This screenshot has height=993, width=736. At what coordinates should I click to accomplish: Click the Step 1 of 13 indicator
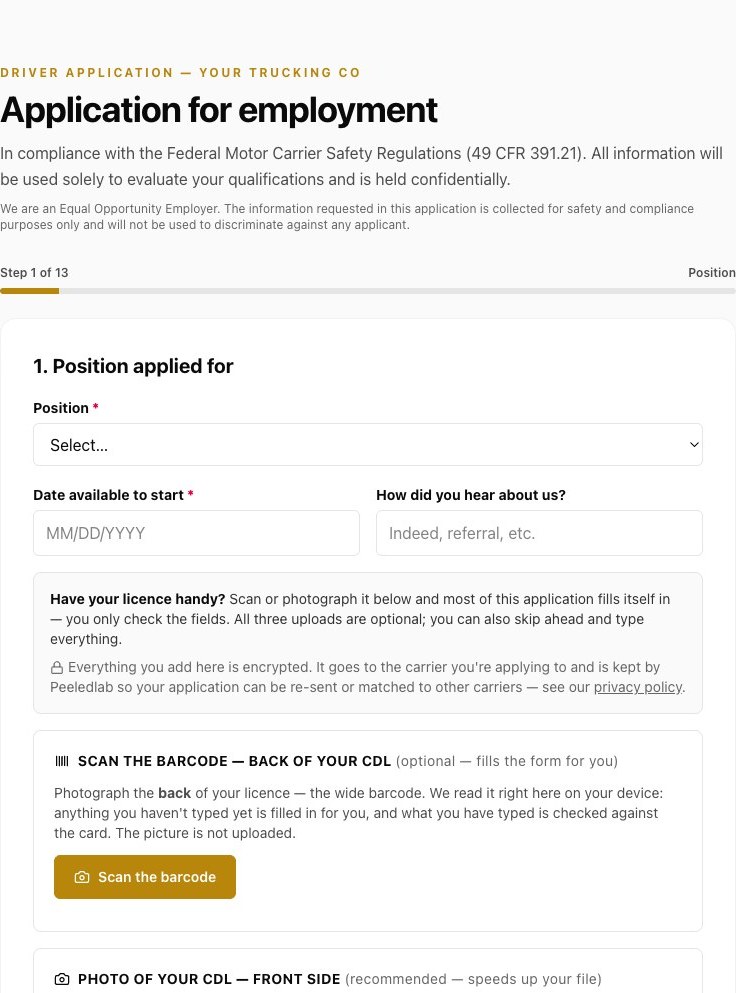[x=34, y=272]
